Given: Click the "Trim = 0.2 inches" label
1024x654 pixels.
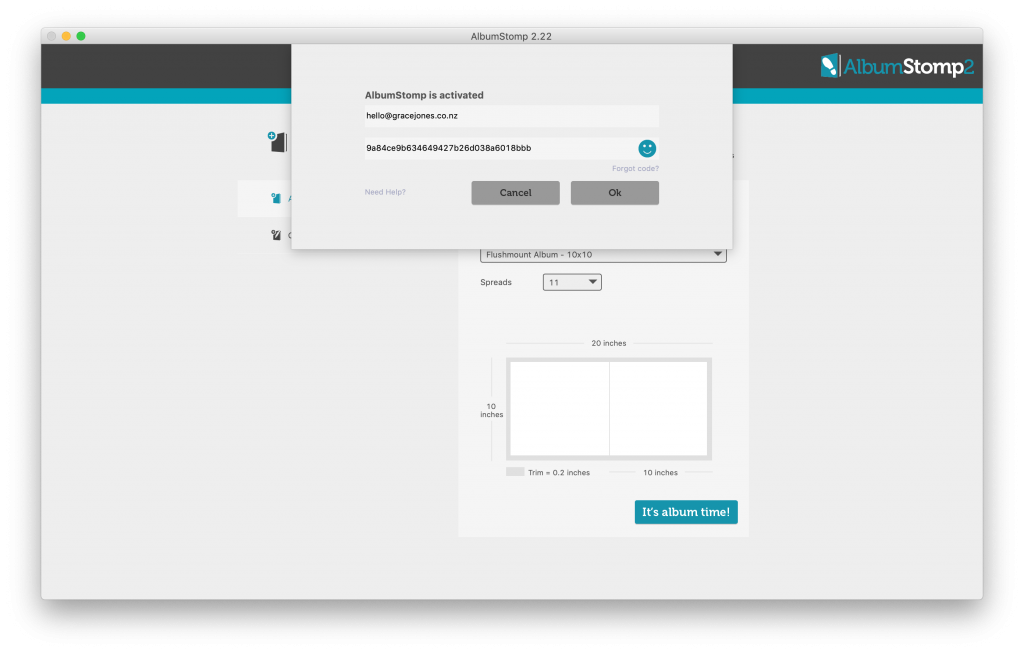Looking at the screenshot, I should pyautogui.click(x=559, y=472).
